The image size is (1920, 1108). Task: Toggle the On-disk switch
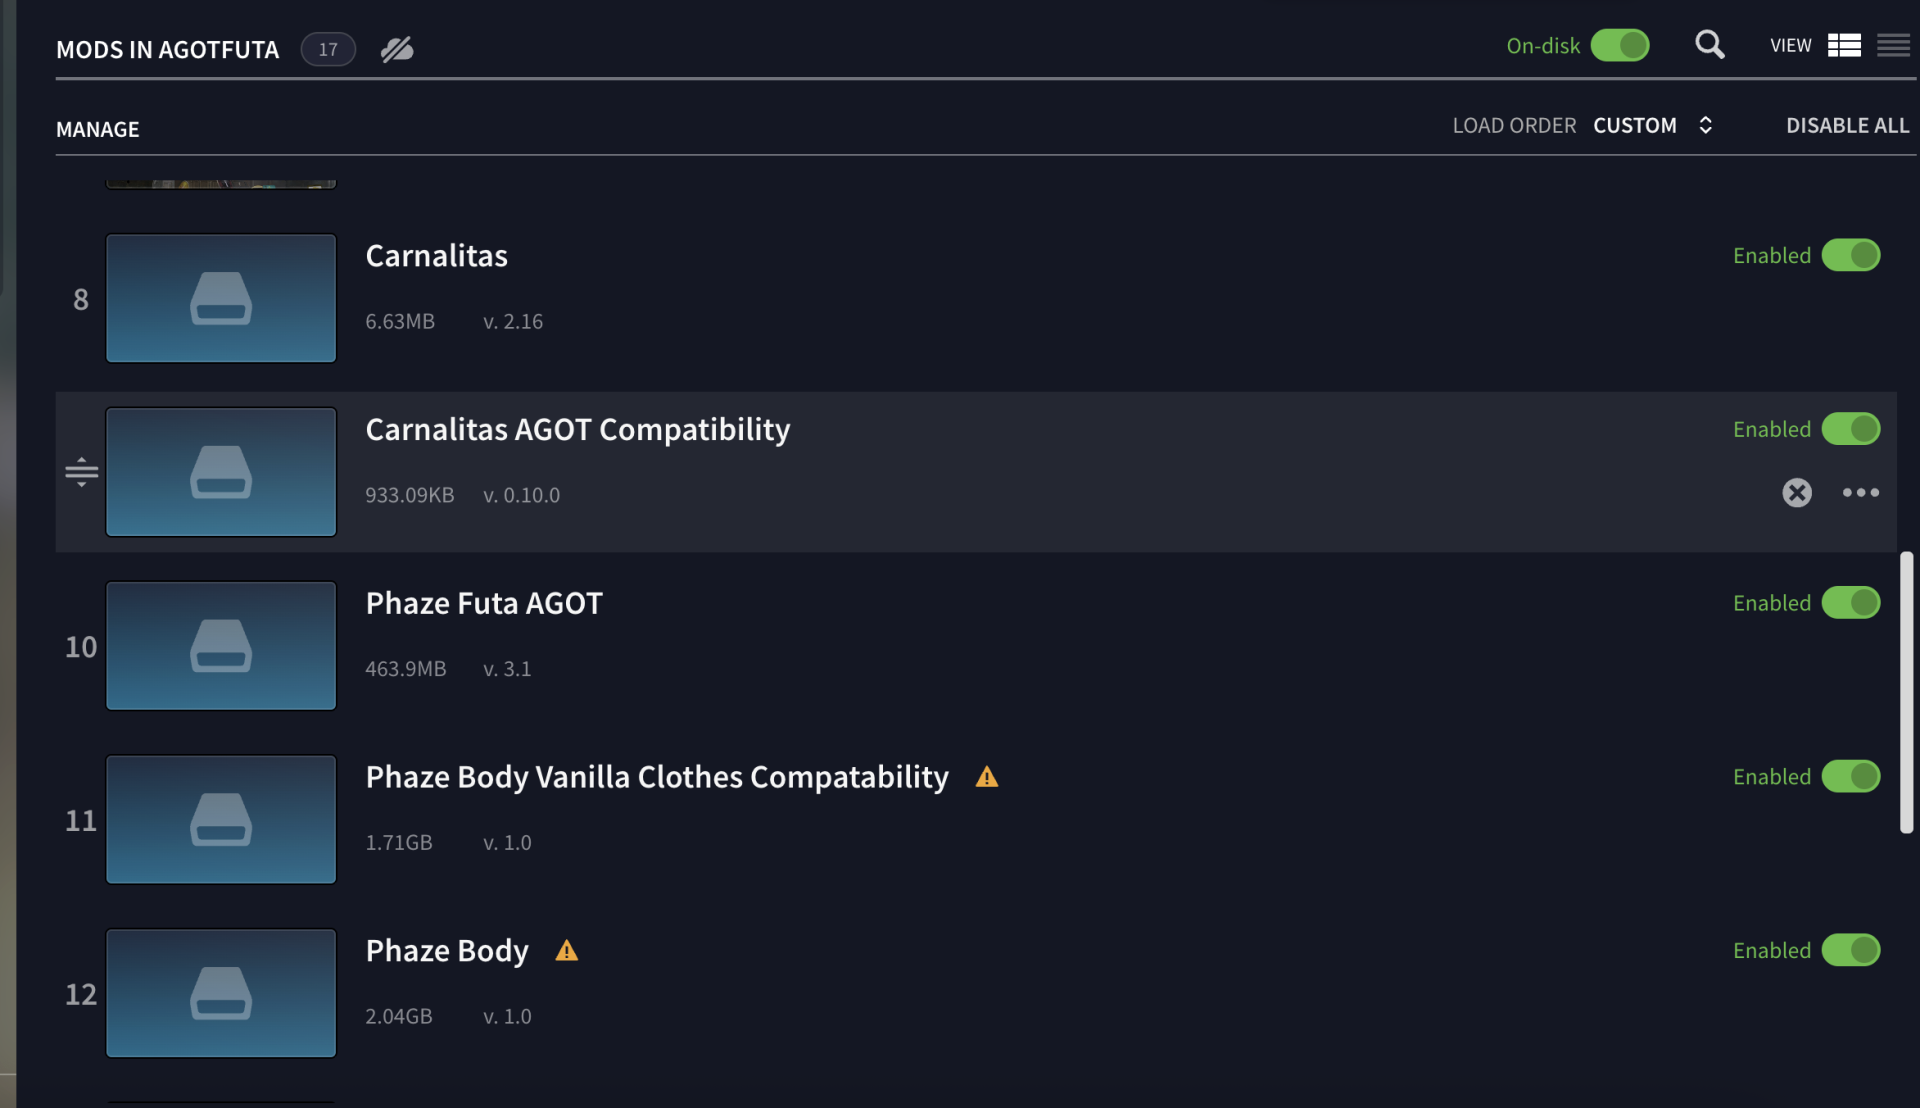(1620, 46)
